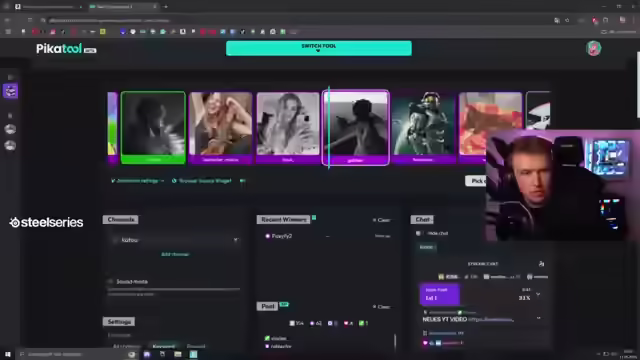Open the user profile avatar
The image size is (640, 360).
pos(593,48)
